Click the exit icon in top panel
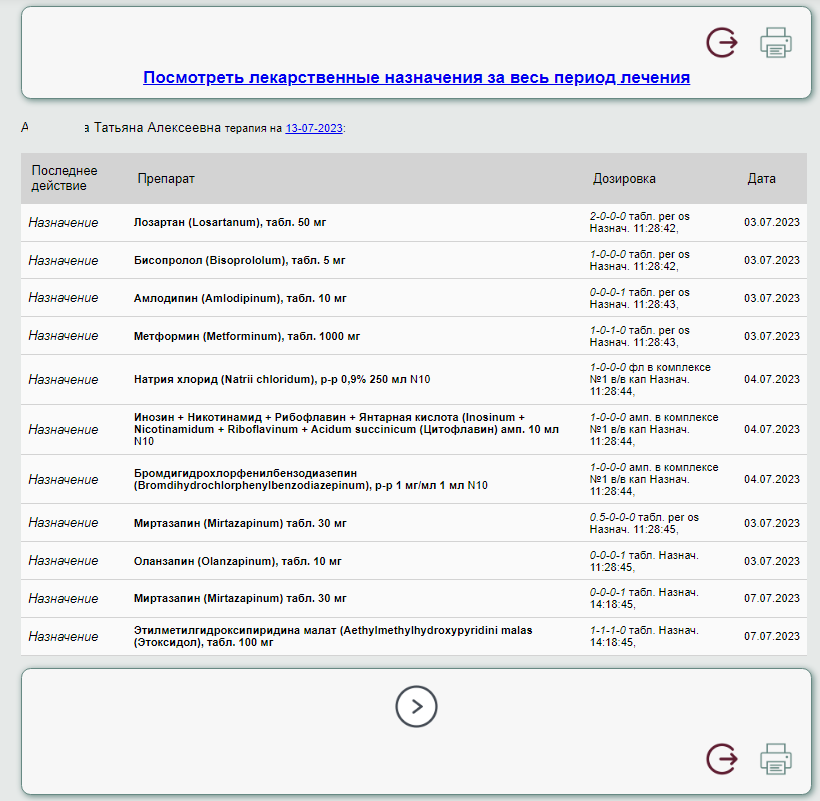820x801 pixels. (722, 43)
